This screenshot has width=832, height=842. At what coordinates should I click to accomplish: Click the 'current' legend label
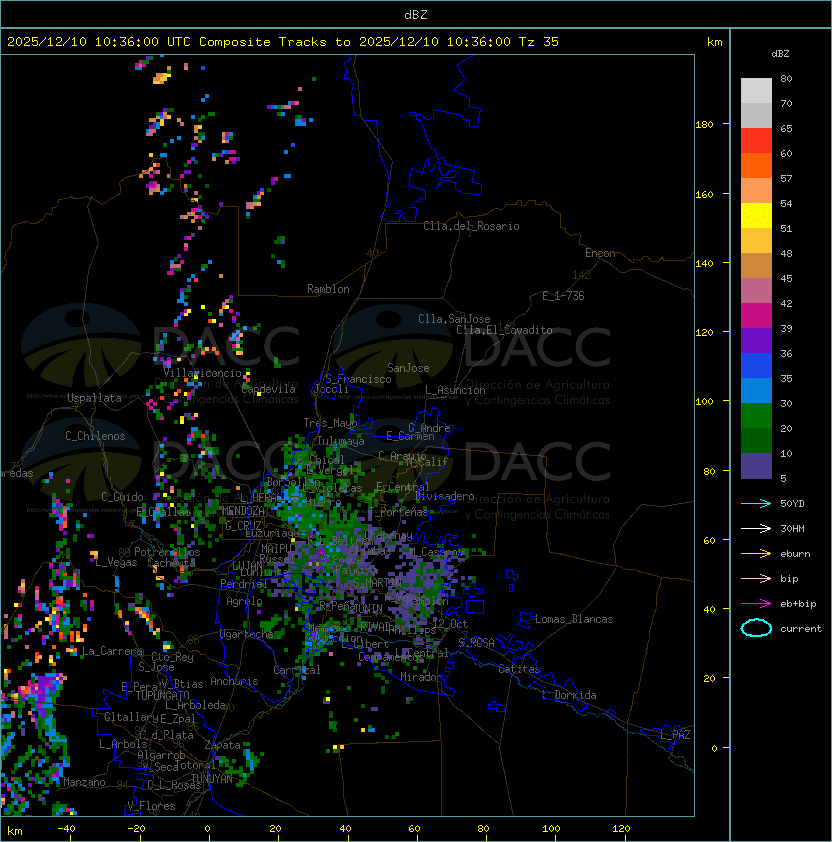801,629
